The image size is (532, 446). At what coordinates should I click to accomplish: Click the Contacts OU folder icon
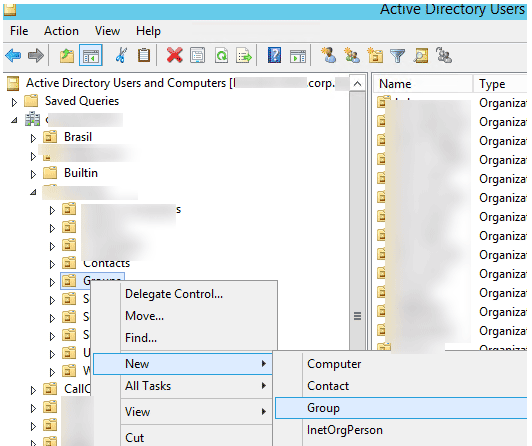(x=69, y=263)
